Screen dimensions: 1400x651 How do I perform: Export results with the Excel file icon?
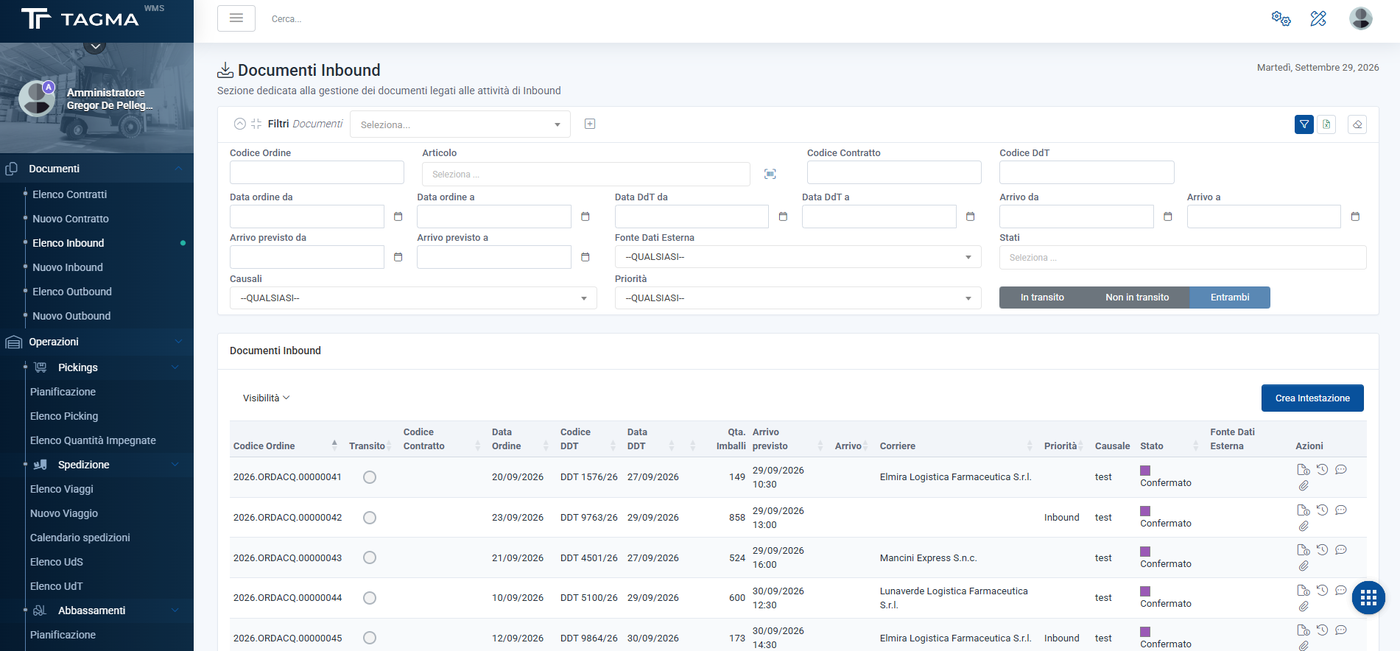[1326, 124]
